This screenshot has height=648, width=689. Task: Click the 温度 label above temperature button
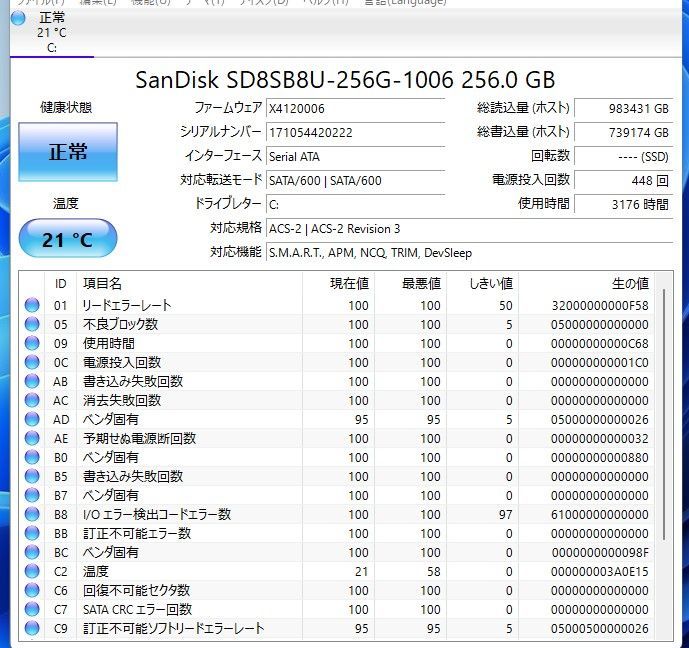point(66,203)
